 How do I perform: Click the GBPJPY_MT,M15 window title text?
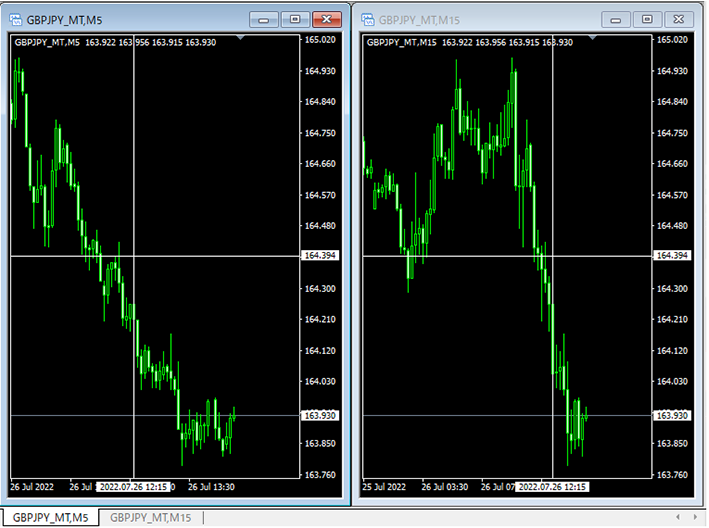tap(419, 20)
